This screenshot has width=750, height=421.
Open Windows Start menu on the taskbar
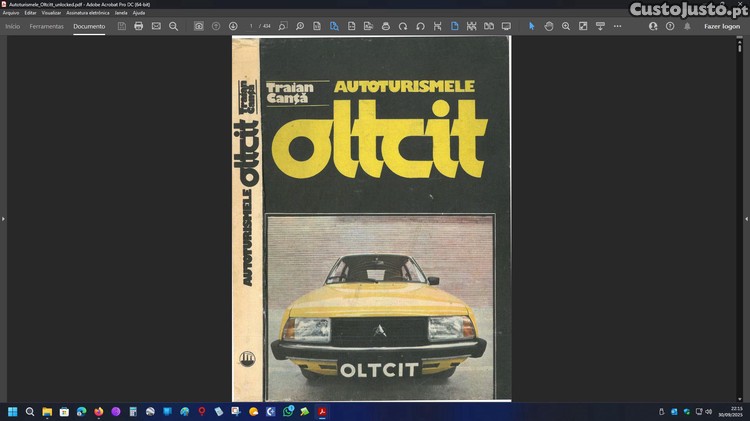click(x=13, y=411)
